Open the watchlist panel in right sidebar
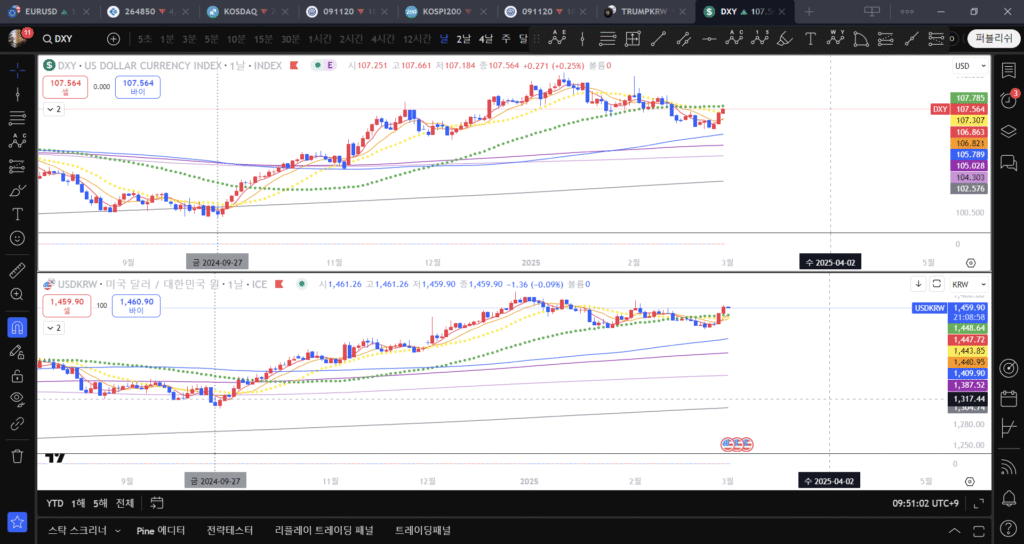The image size is (1024, 544). [x=1008, y=70]
